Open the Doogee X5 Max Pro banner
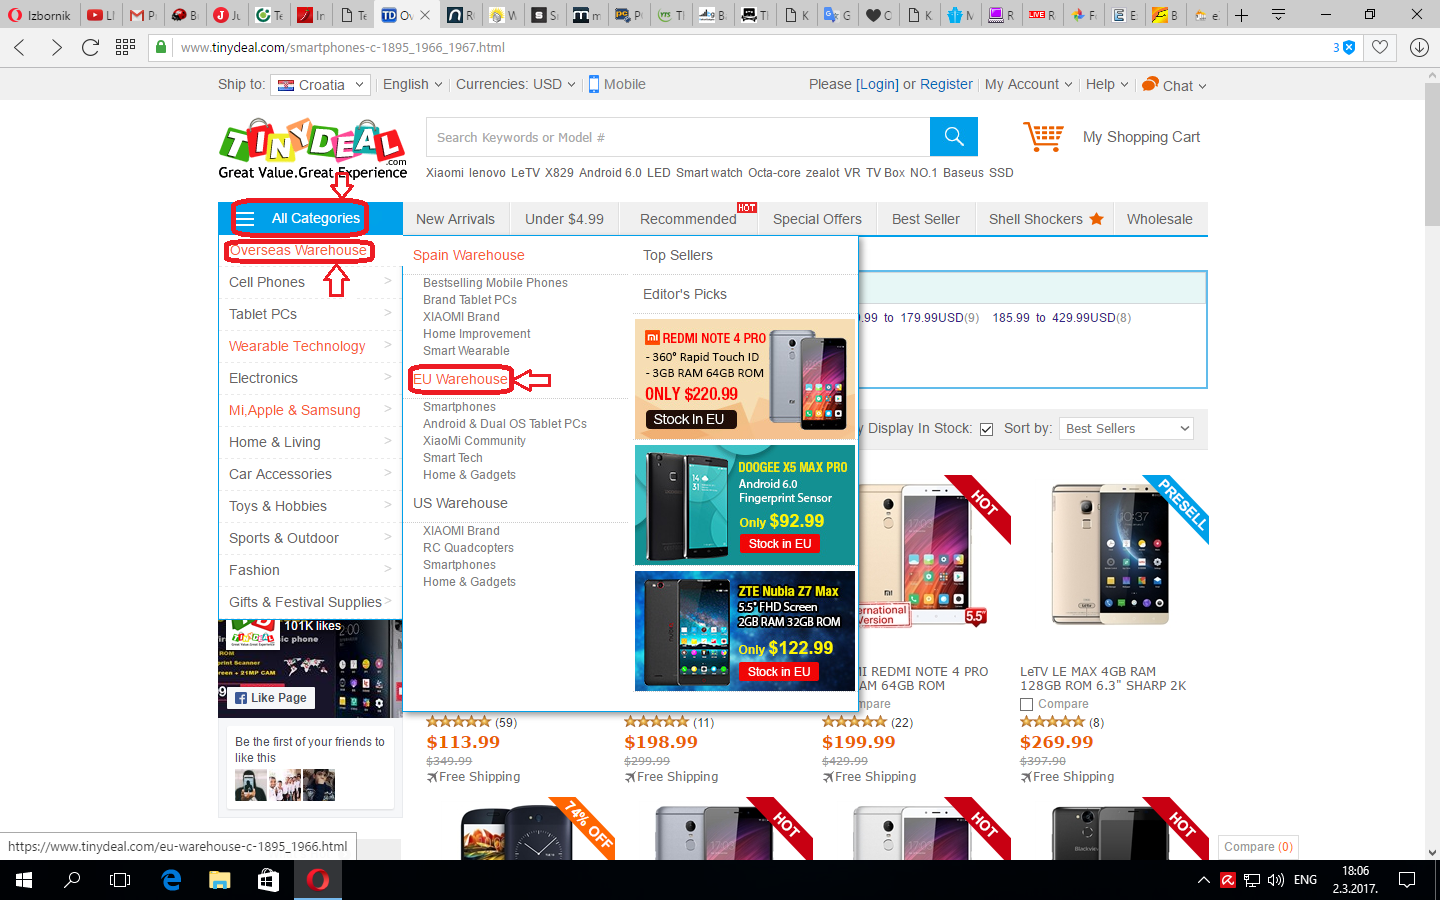The height and width of the screenshot is (900, 1440). tap(745, 505)
